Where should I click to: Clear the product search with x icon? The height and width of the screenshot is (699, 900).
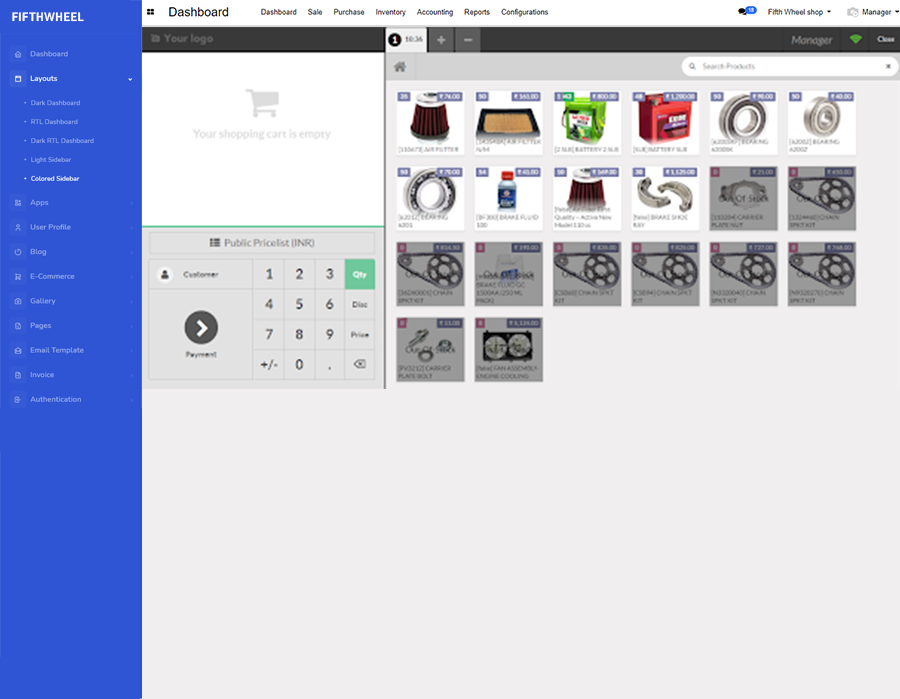[887, 67]
